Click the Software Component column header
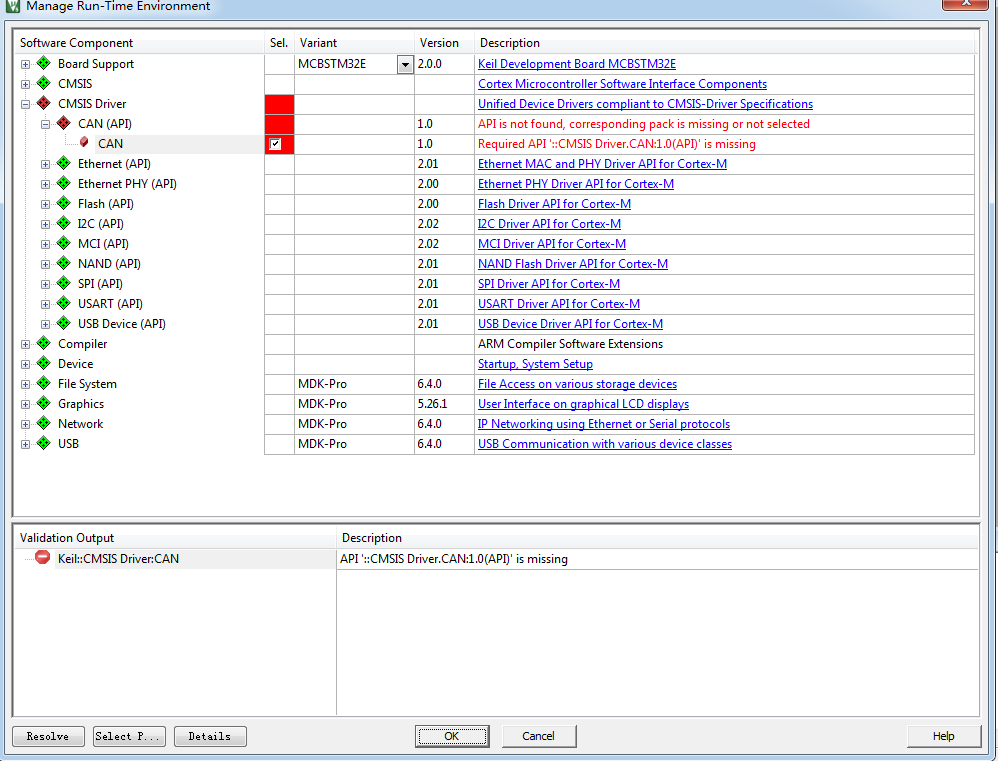The image size is (998, 761). click(77, 43)
